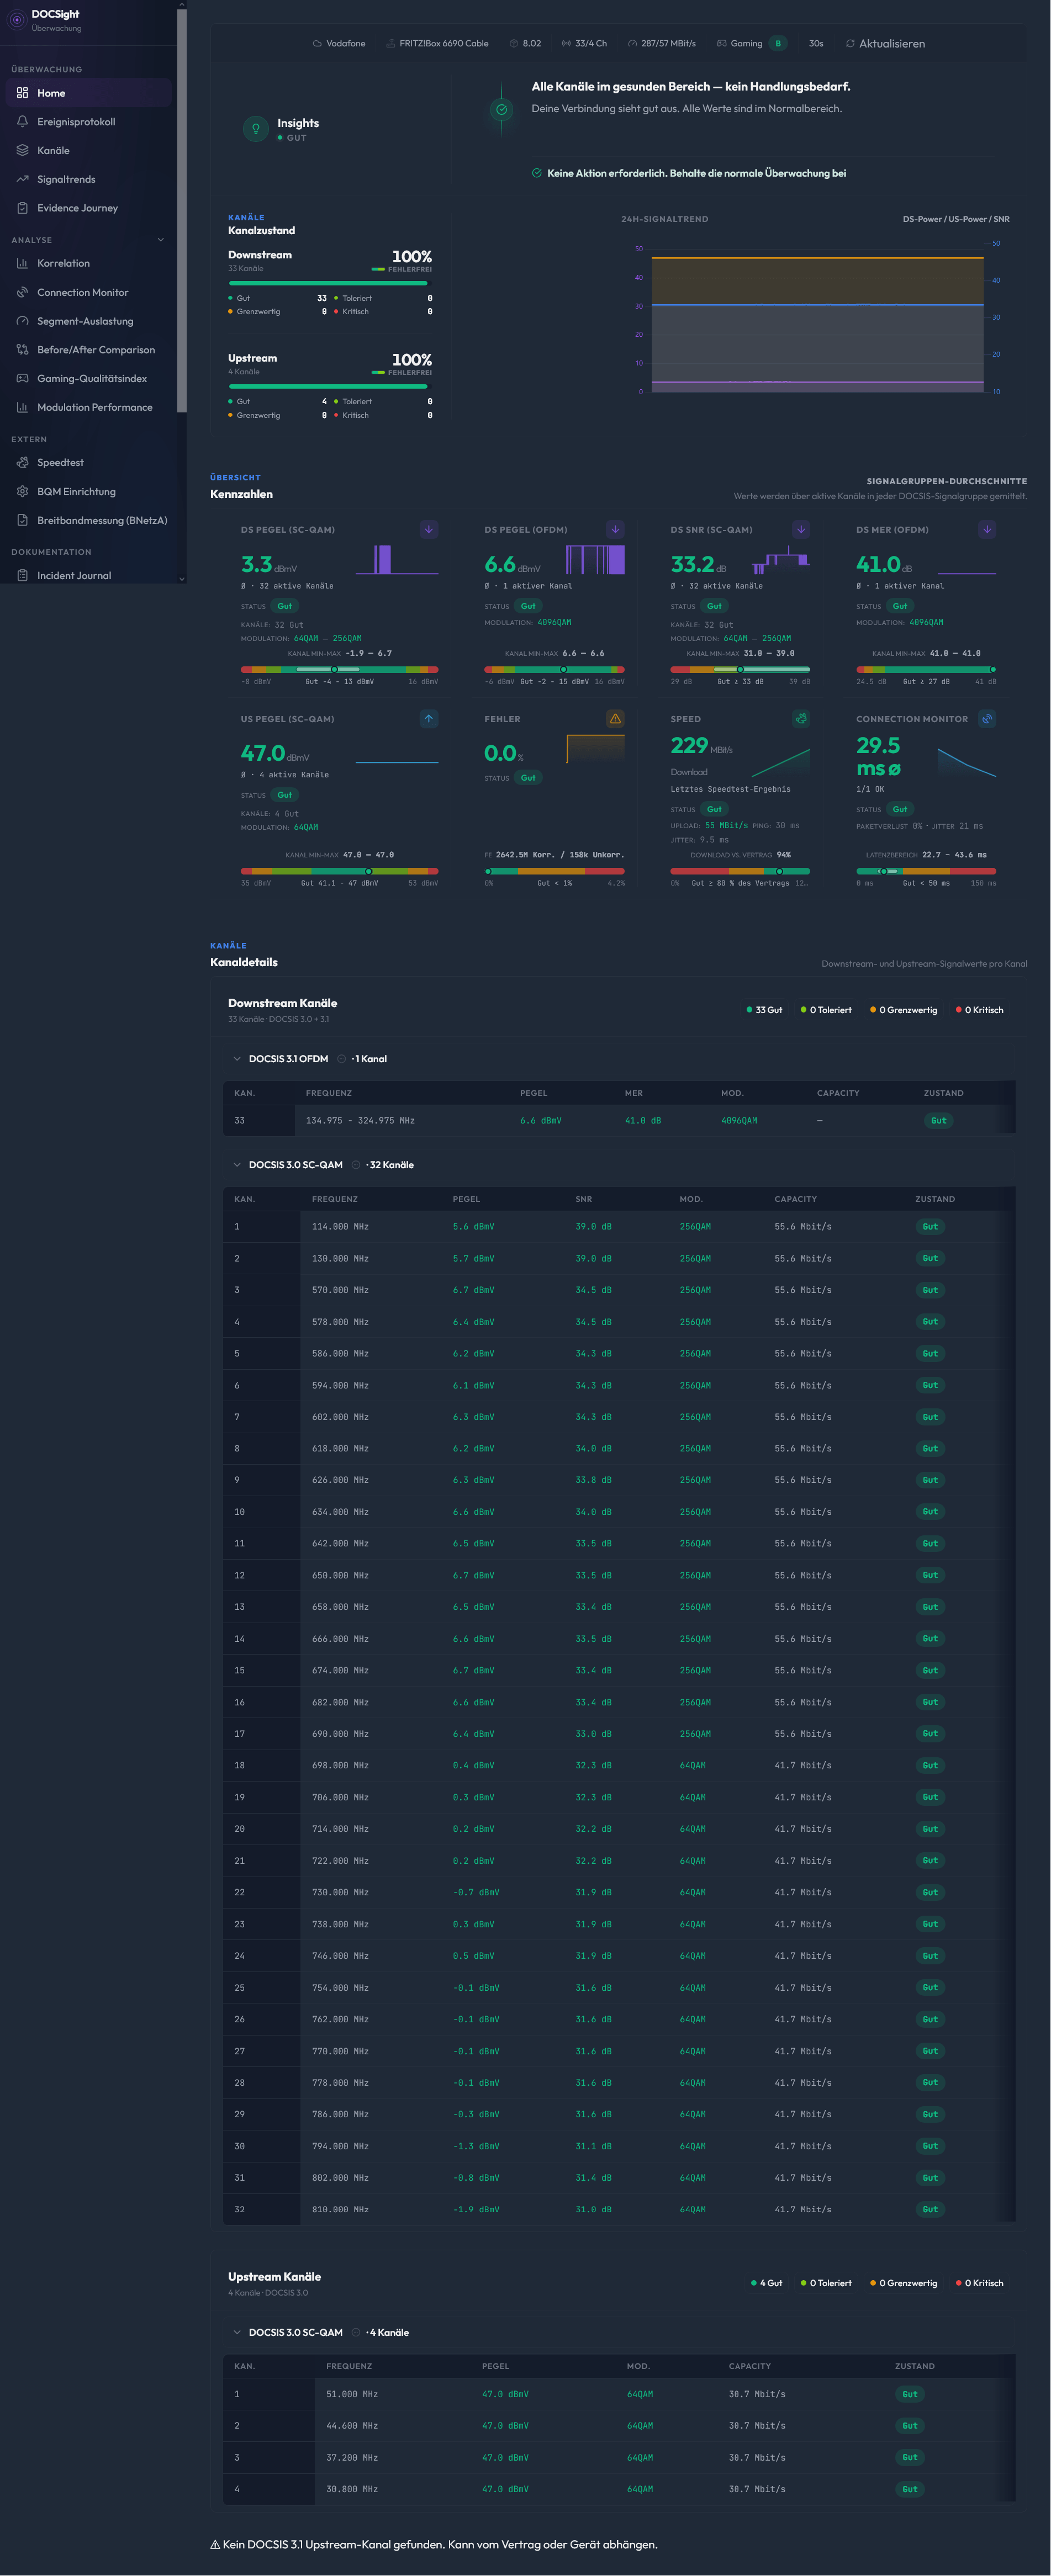Click info icon beside downstream '32 Kanäle'

pos(356,1165)
